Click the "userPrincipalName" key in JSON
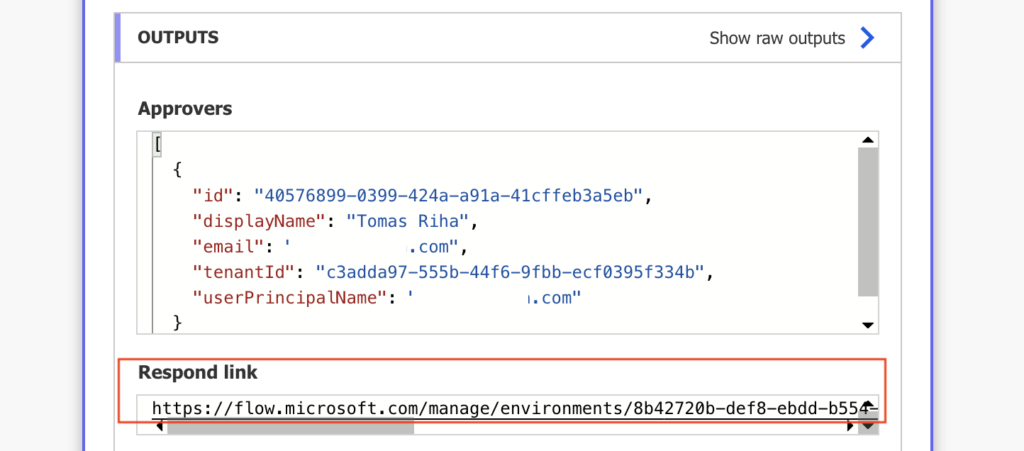This screenshot has height=451, width=1024. [x=290, y=298]
